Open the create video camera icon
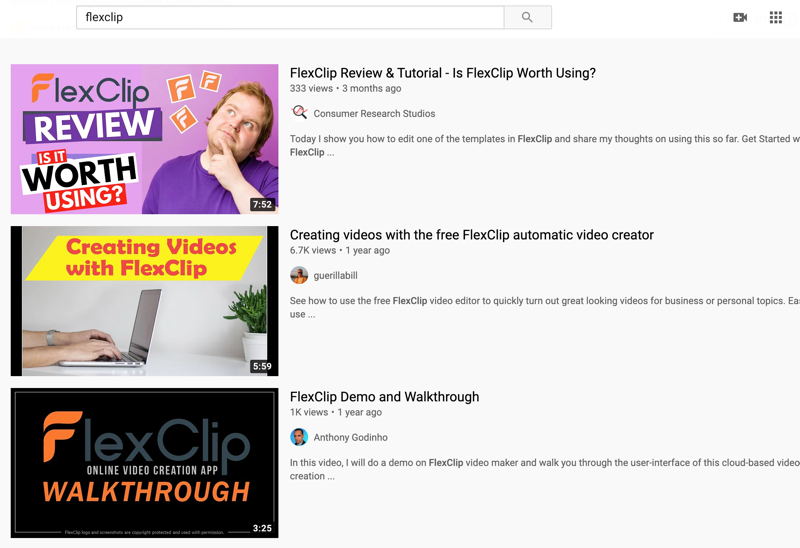The width and height of the screenshot is (800, 548). coord(740,18)
